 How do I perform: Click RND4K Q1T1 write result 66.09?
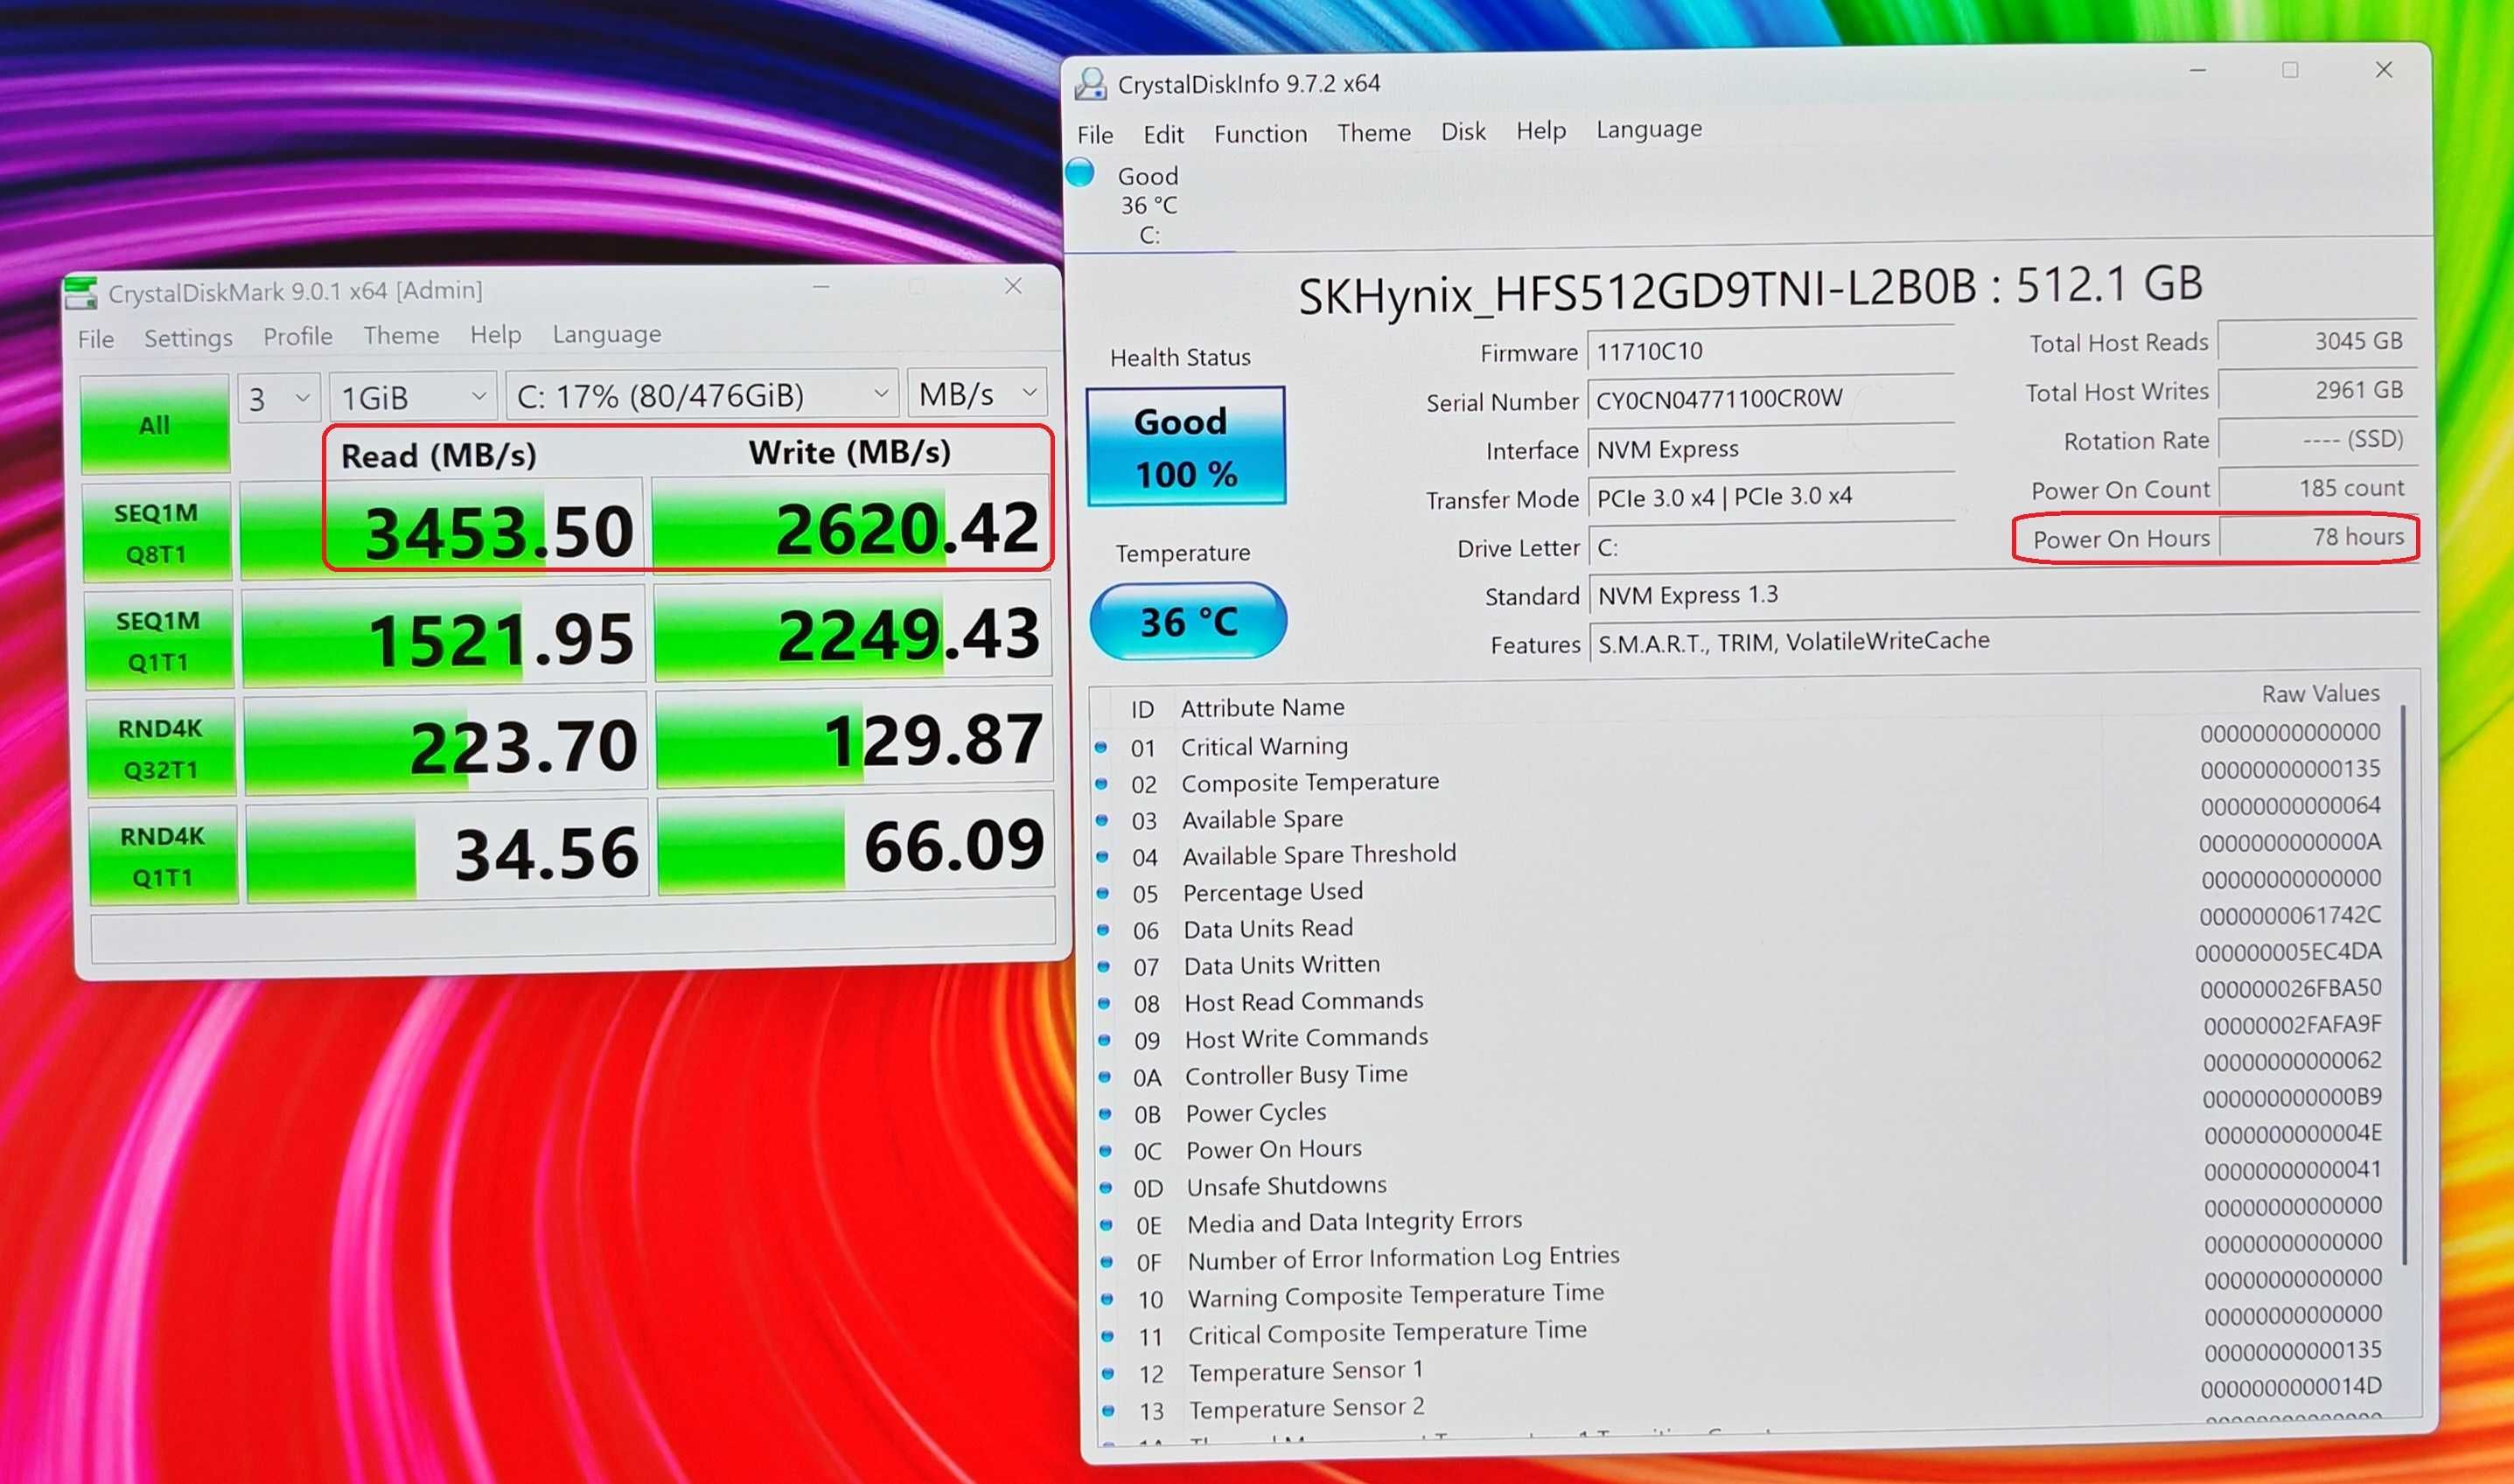point(856,845)
